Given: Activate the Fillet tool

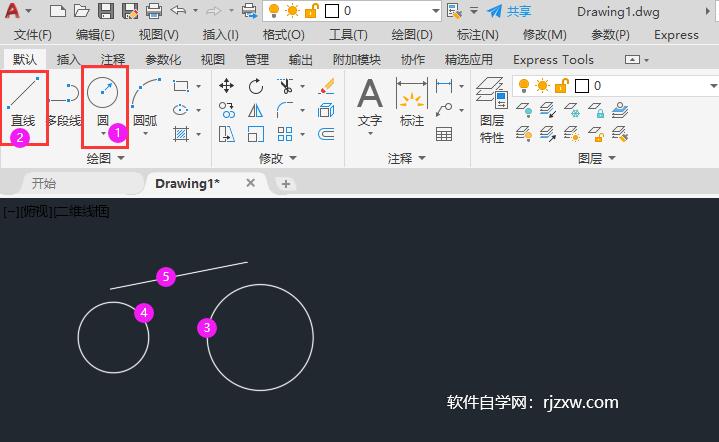Looking at the screenshot, I should point(285,110).
